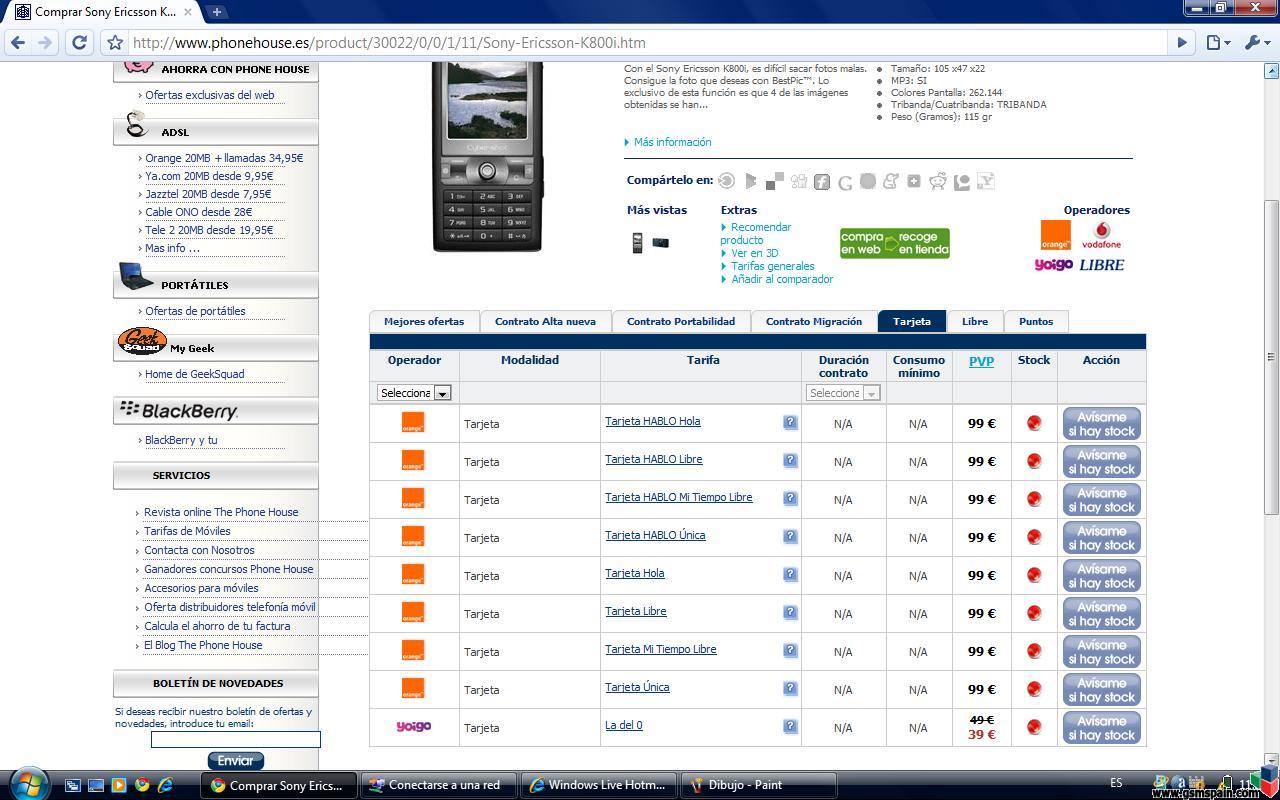Share on Facebook via the f icon
Viewport: 1280px width, 800px height.
click(821, 181)
